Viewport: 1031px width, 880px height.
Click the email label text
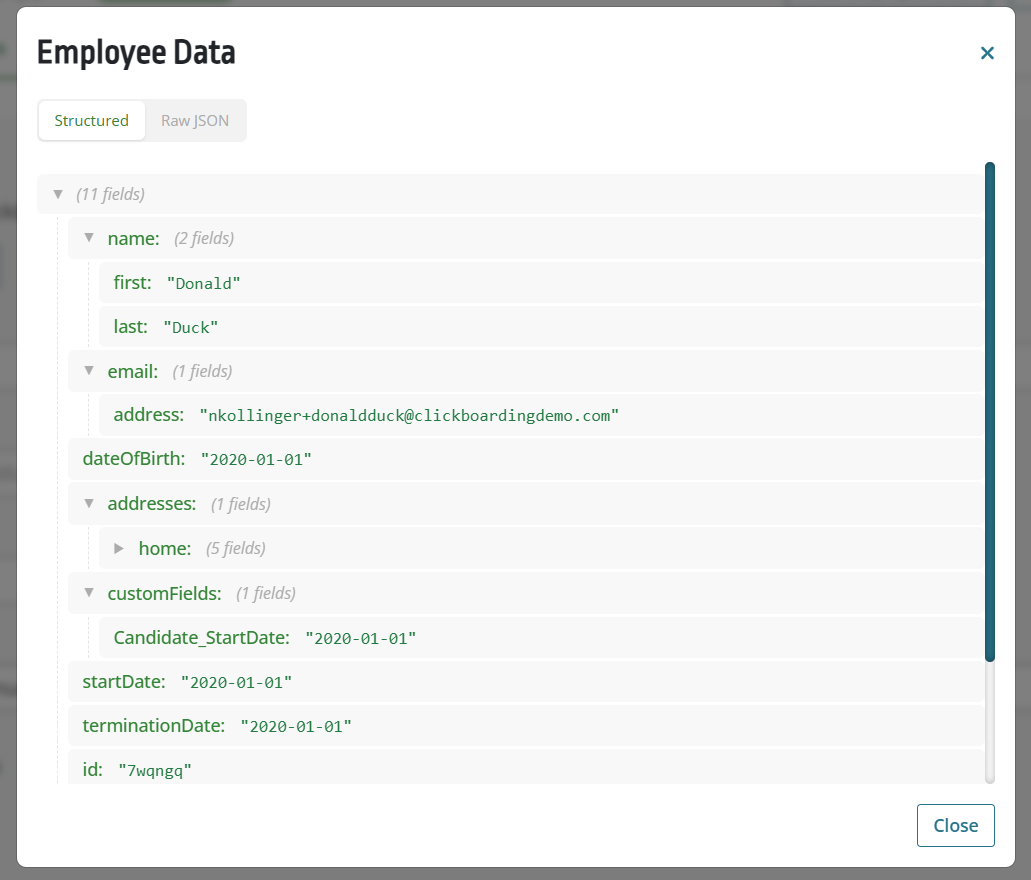pos(133,372)
